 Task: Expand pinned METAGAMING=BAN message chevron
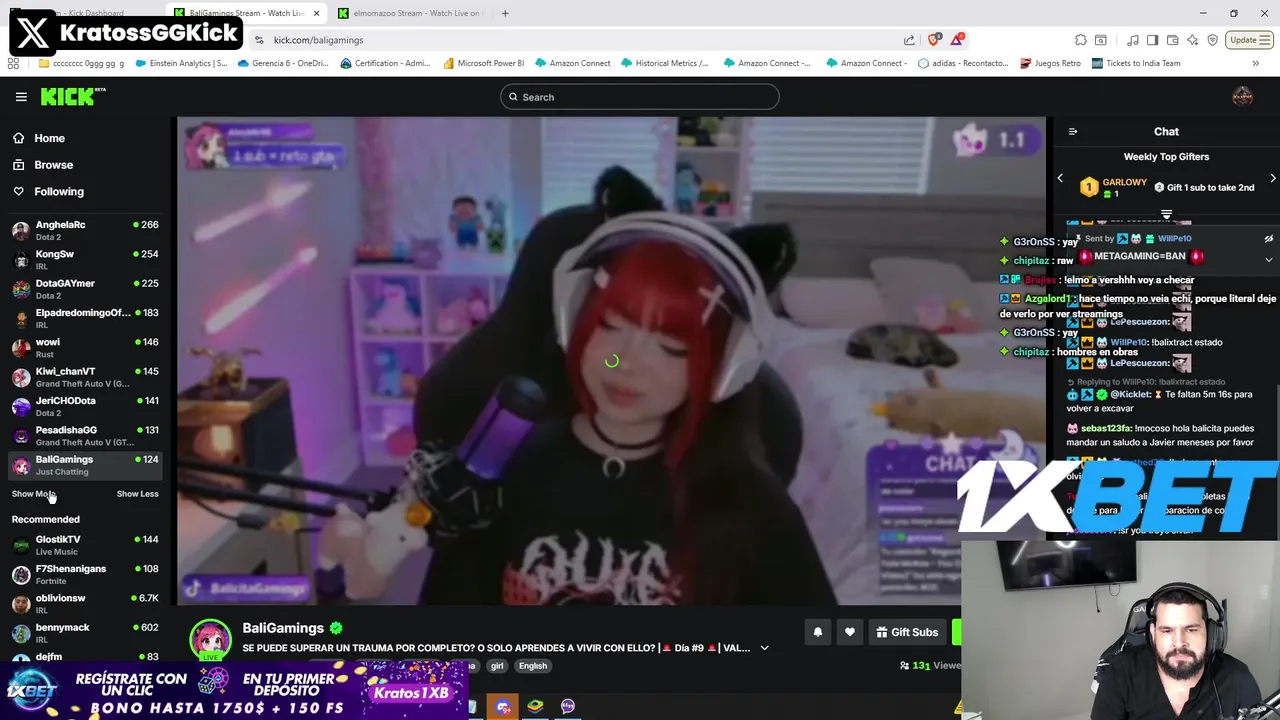point(1269,259)
